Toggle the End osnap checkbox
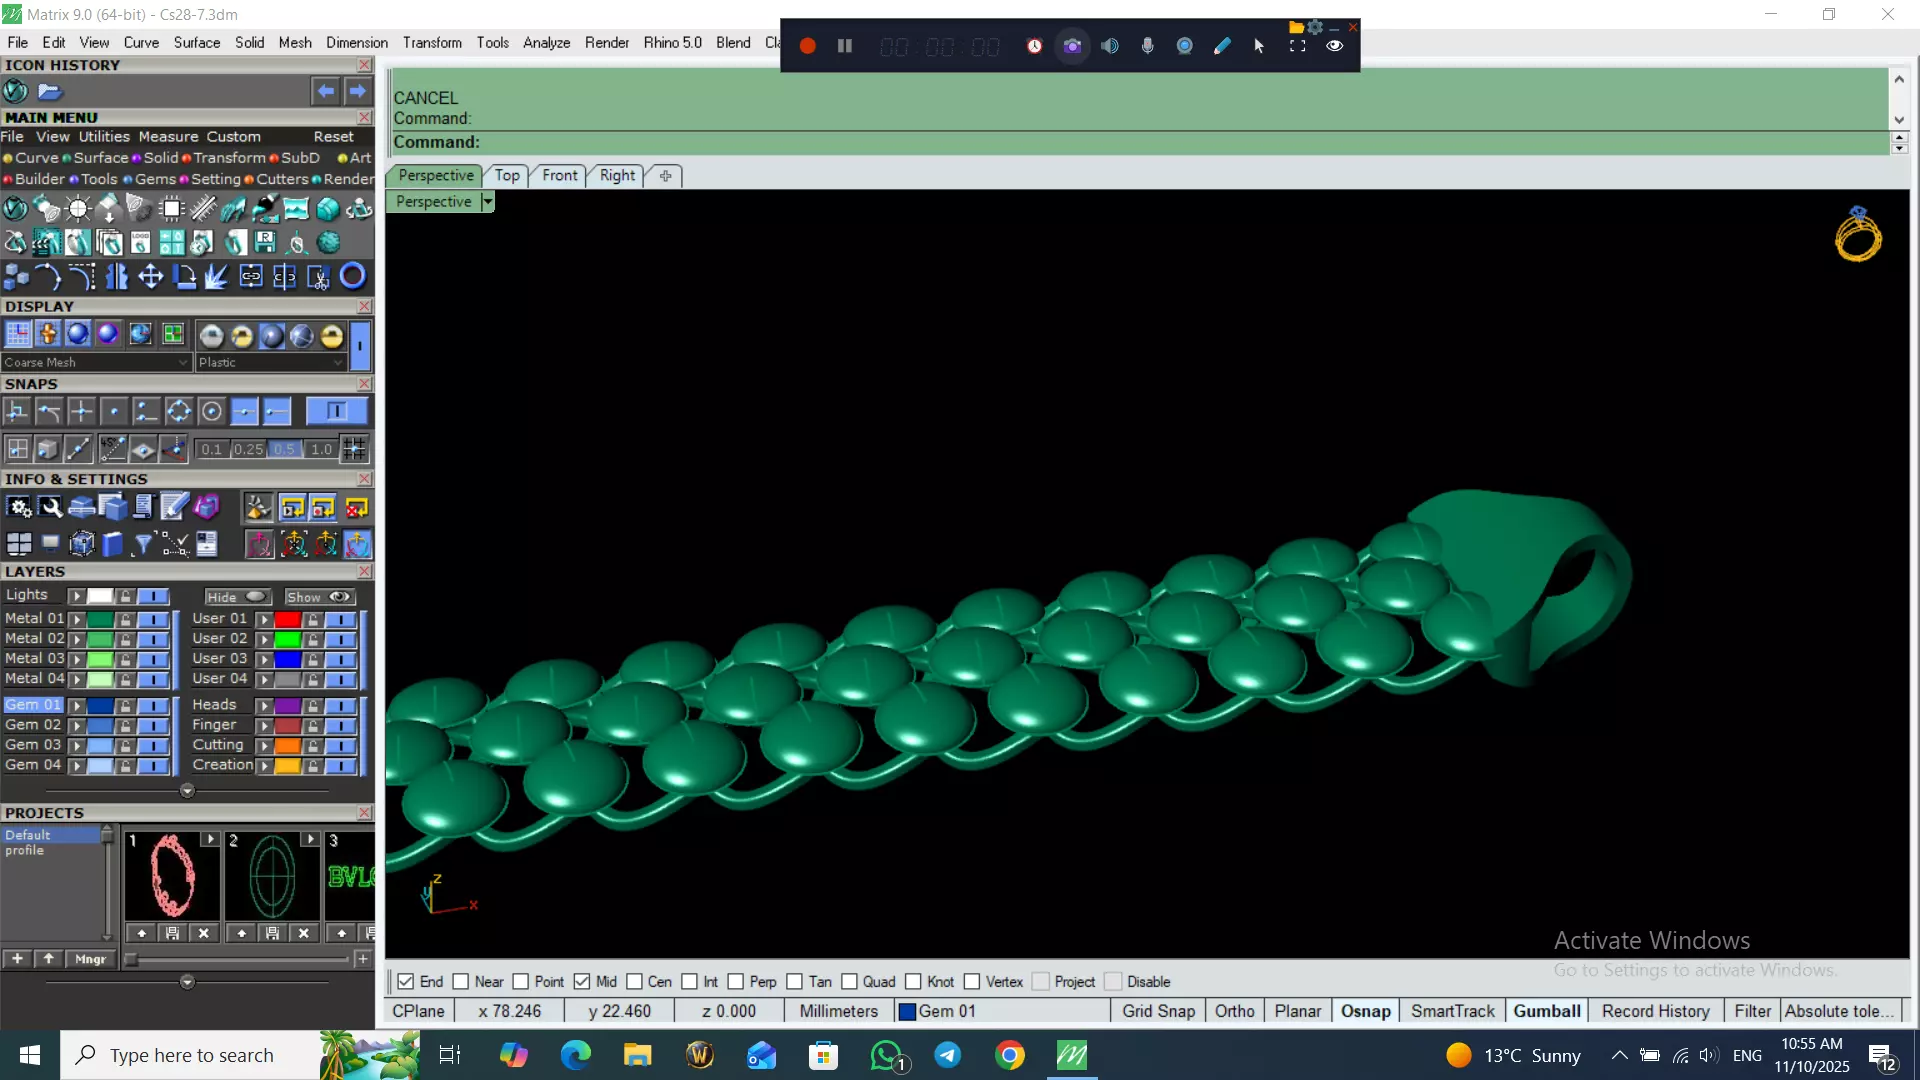 (406, 982)
